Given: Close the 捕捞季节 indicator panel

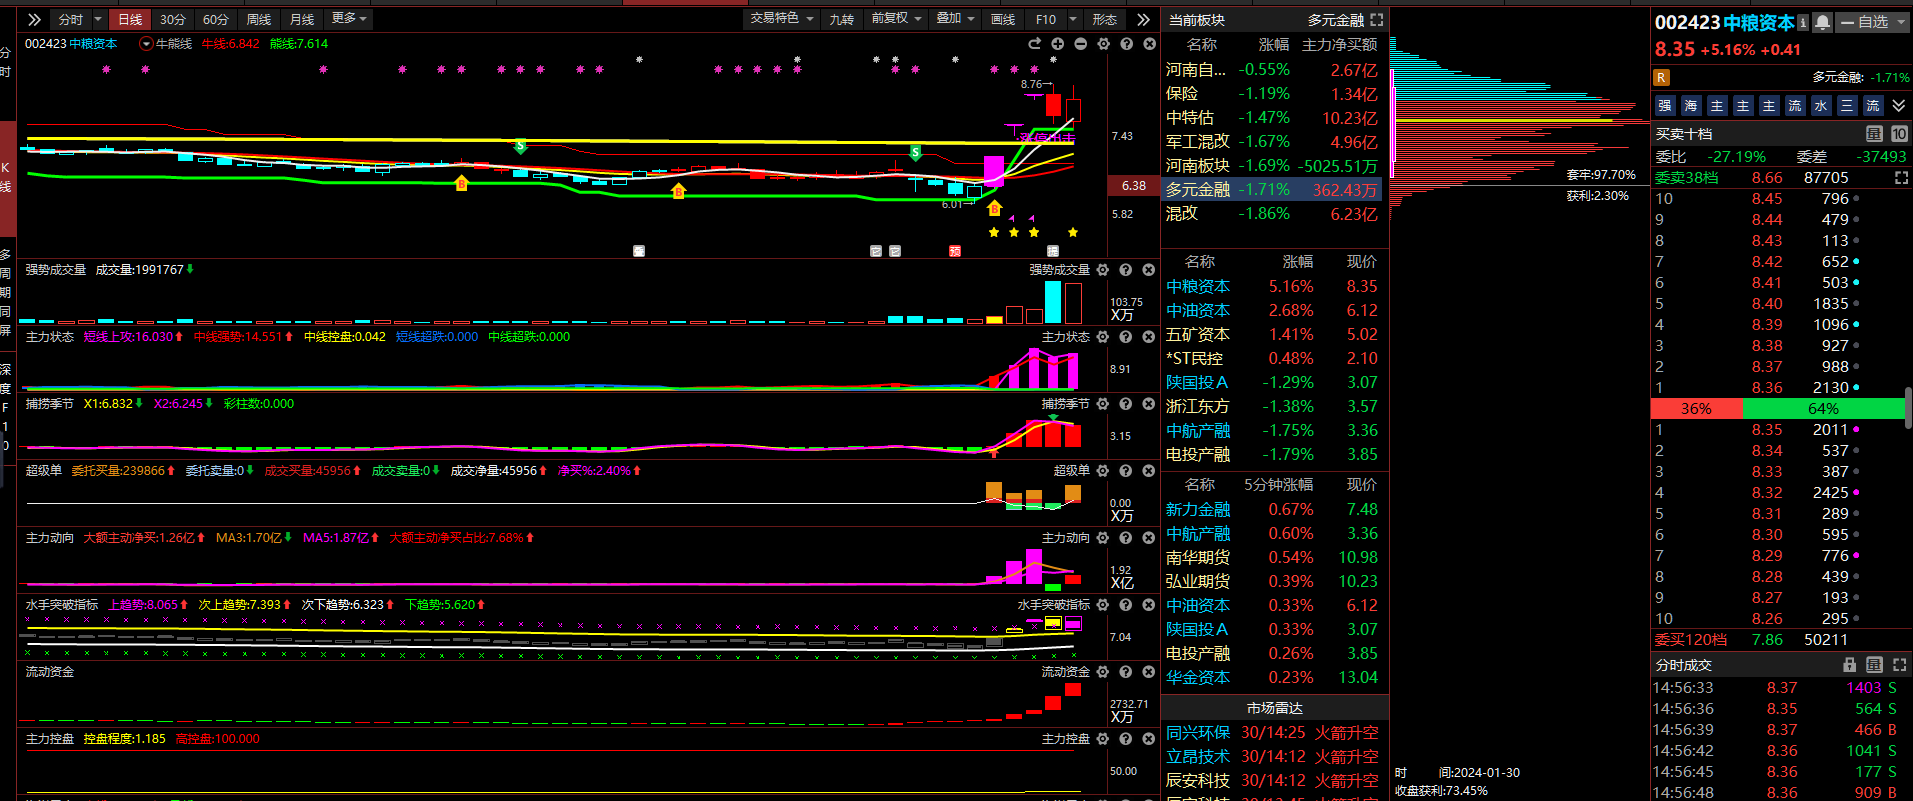Looking at the screenshot, I should (x=1148, y=404).
